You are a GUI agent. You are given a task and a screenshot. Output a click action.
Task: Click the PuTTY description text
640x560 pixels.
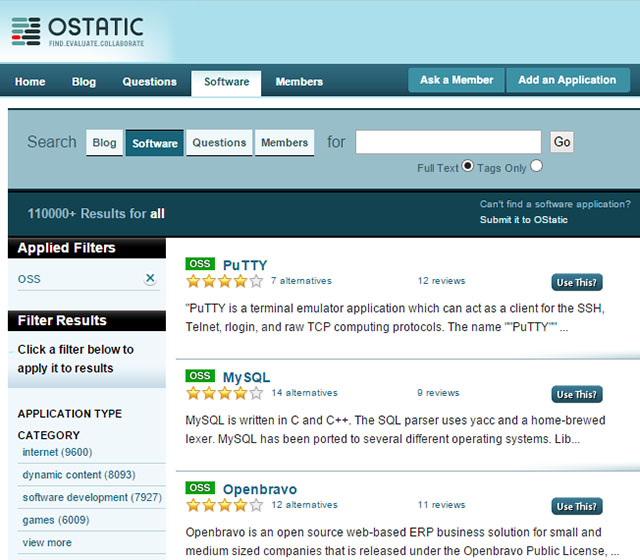[x=395, y=318]
